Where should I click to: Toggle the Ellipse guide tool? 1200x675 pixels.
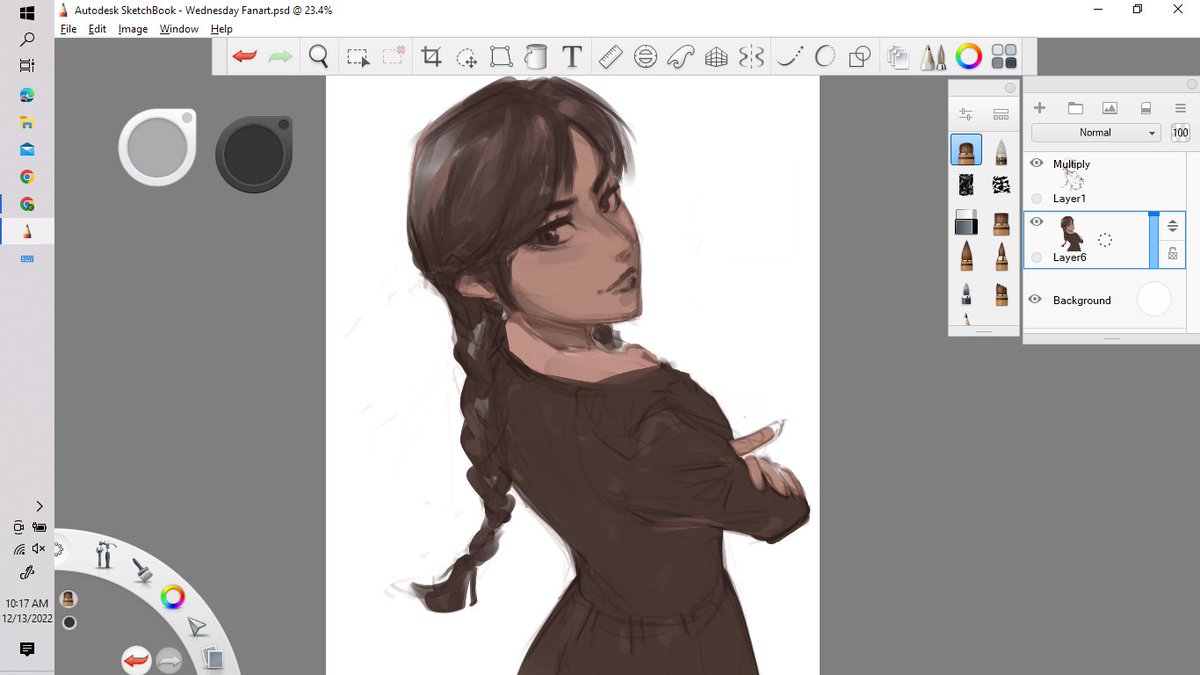(645, 57)
